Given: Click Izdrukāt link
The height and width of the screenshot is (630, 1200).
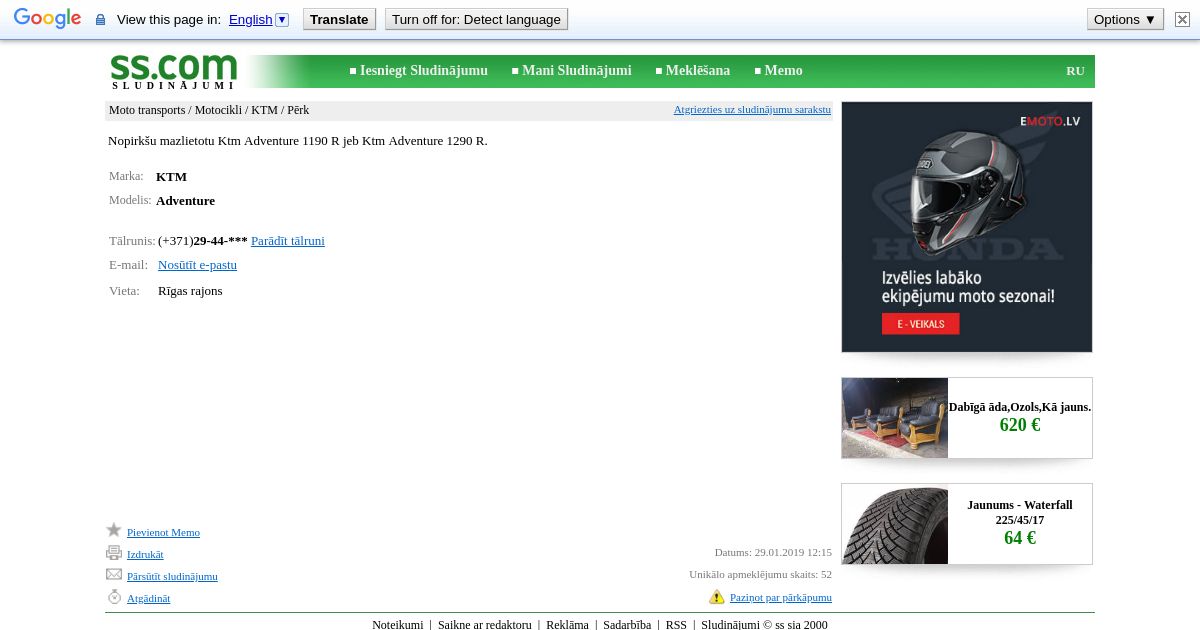Looking at the screenshot, I should tap(145, 554).
